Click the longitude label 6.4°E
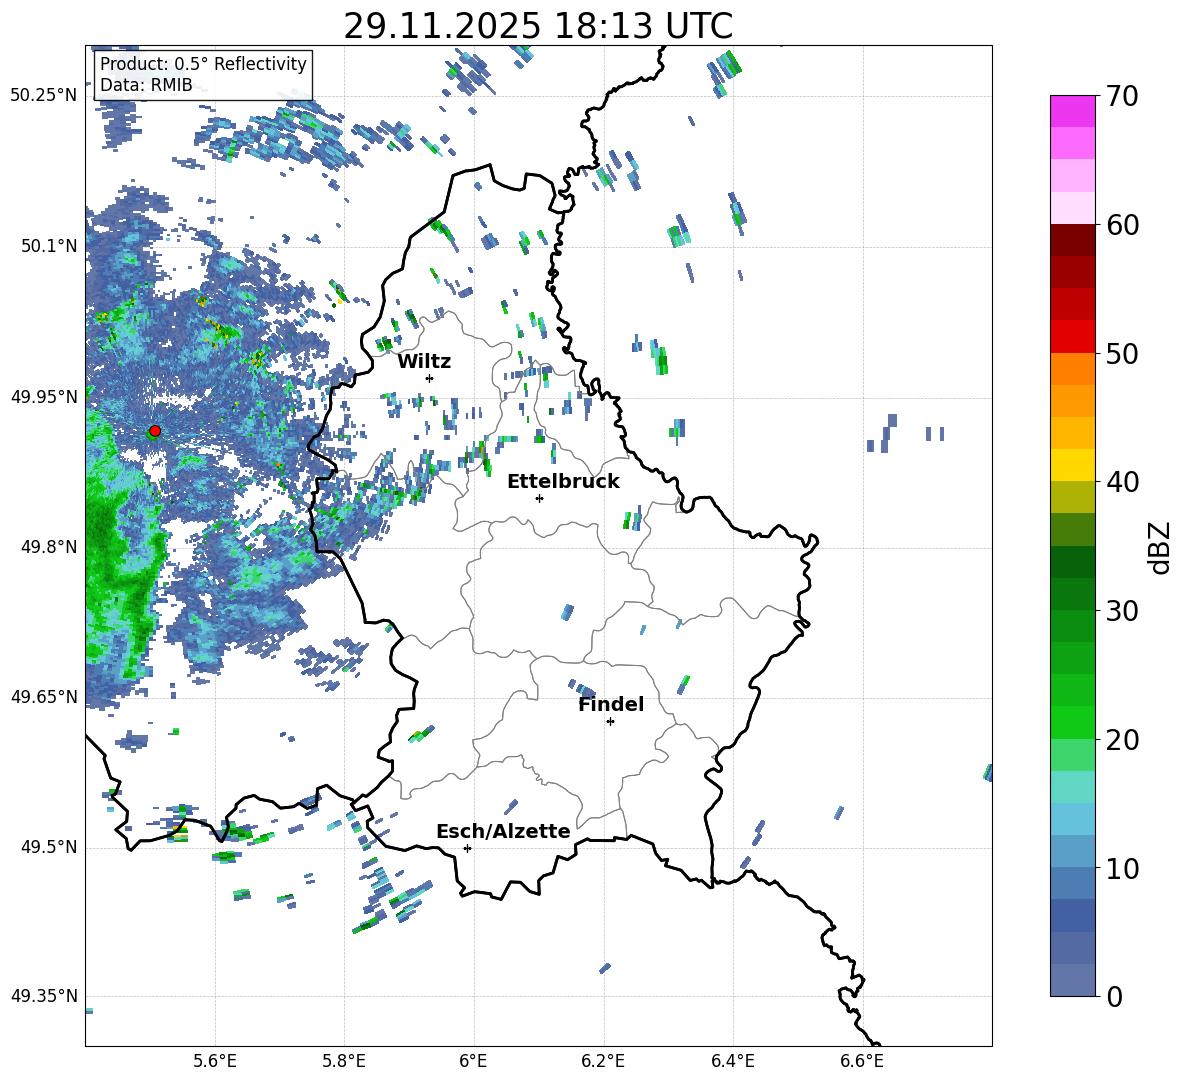The width and height of the screenshot is (1184, 1081). 732,1061
